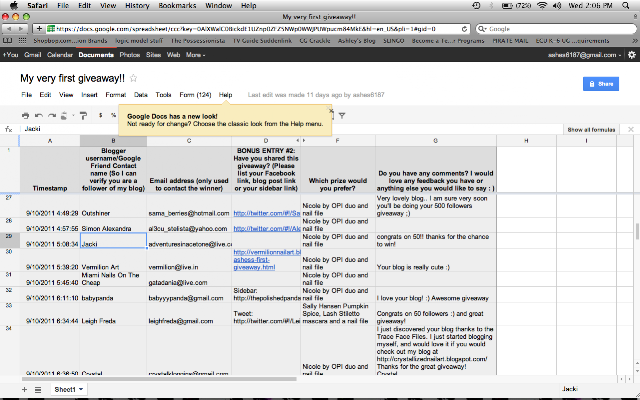Open Vermilion nail art giveaway link
Screen dimensions: 640x400
tap(267, 260)
